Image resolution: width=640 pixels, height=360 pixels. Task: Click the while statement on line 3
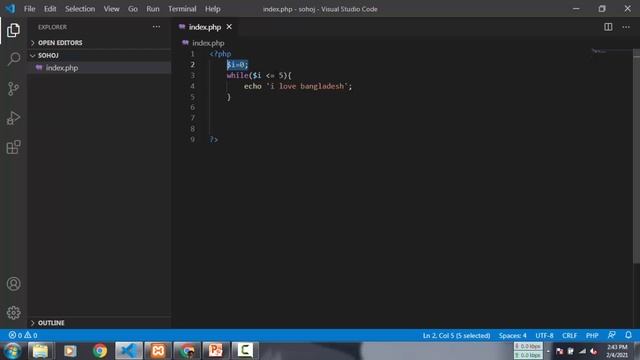259,76
